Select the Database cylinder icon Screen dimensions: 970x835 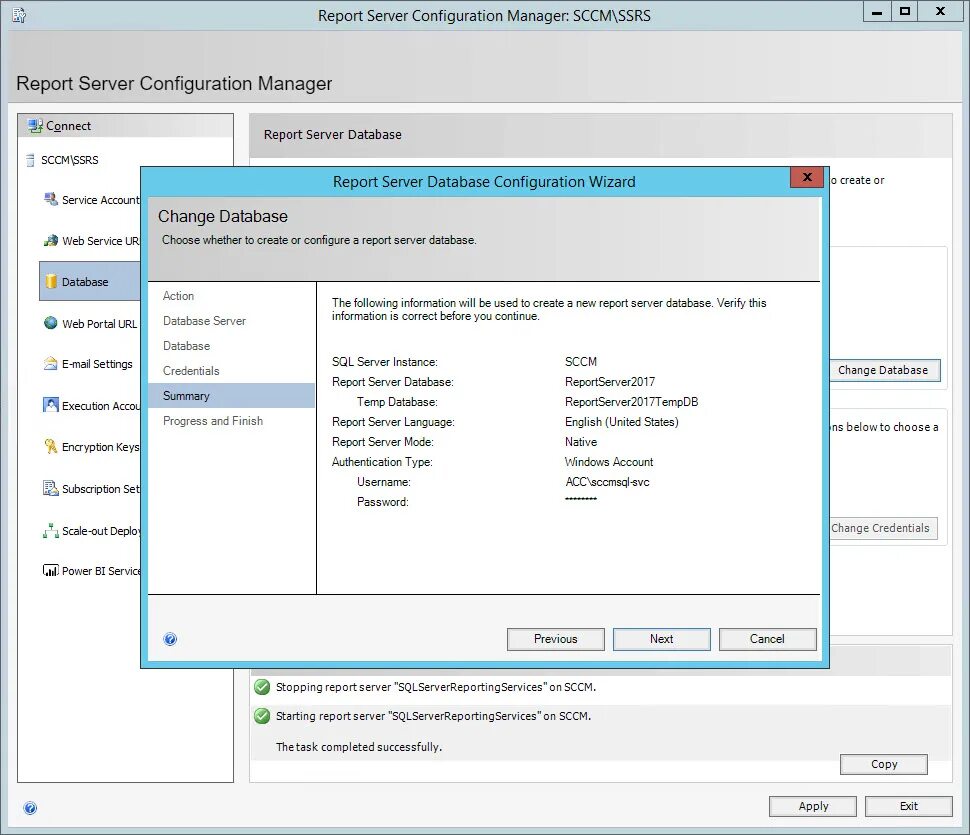point(51,281)
